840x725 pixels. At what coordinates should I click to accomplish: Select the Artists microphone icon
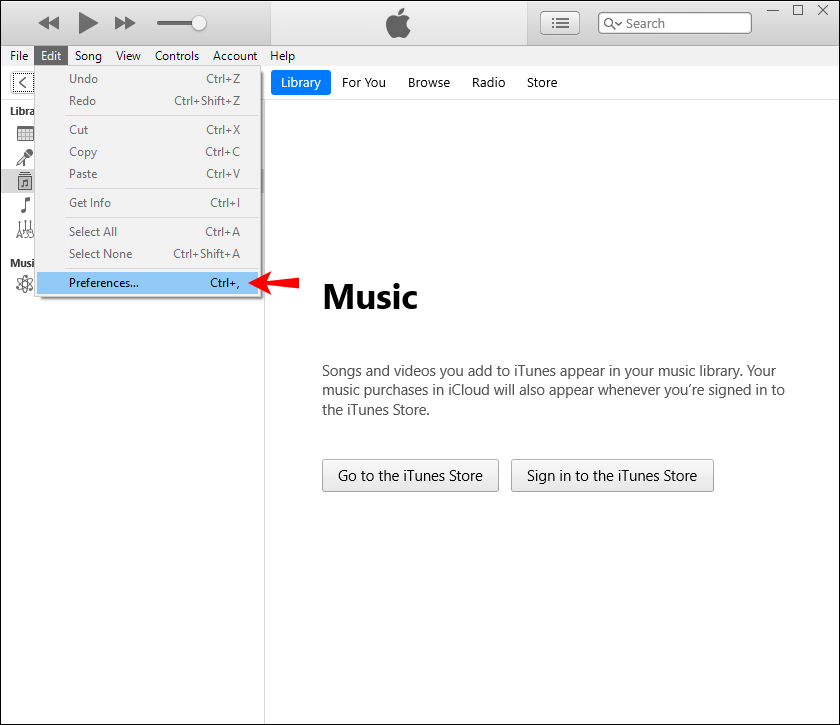25,158
